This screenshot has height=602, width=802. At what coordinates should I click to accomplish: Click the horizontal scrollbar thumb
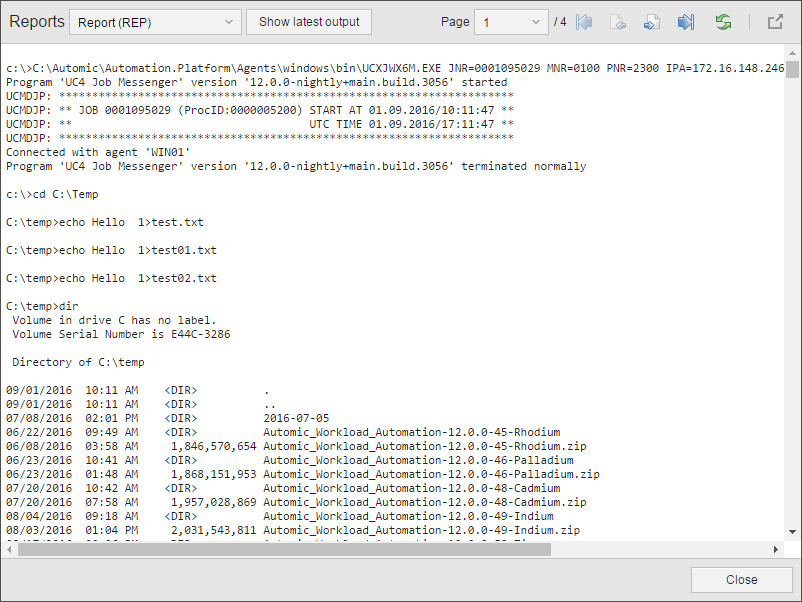pos(284,549)
